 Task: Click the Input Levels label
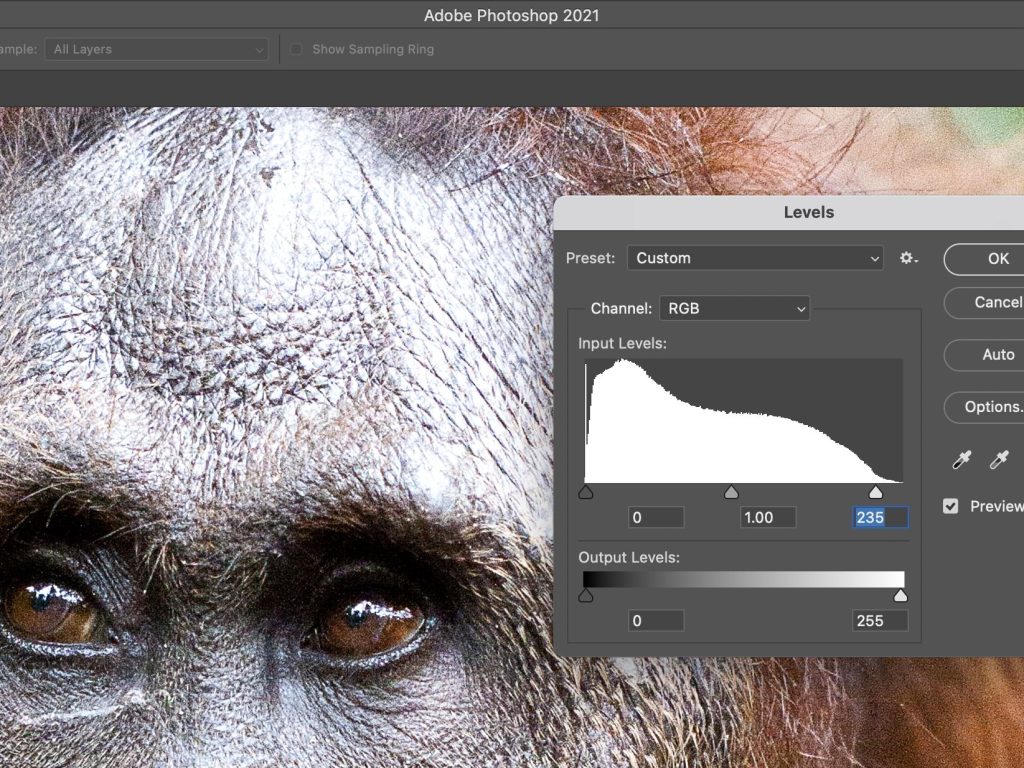[x=622, y=343]
